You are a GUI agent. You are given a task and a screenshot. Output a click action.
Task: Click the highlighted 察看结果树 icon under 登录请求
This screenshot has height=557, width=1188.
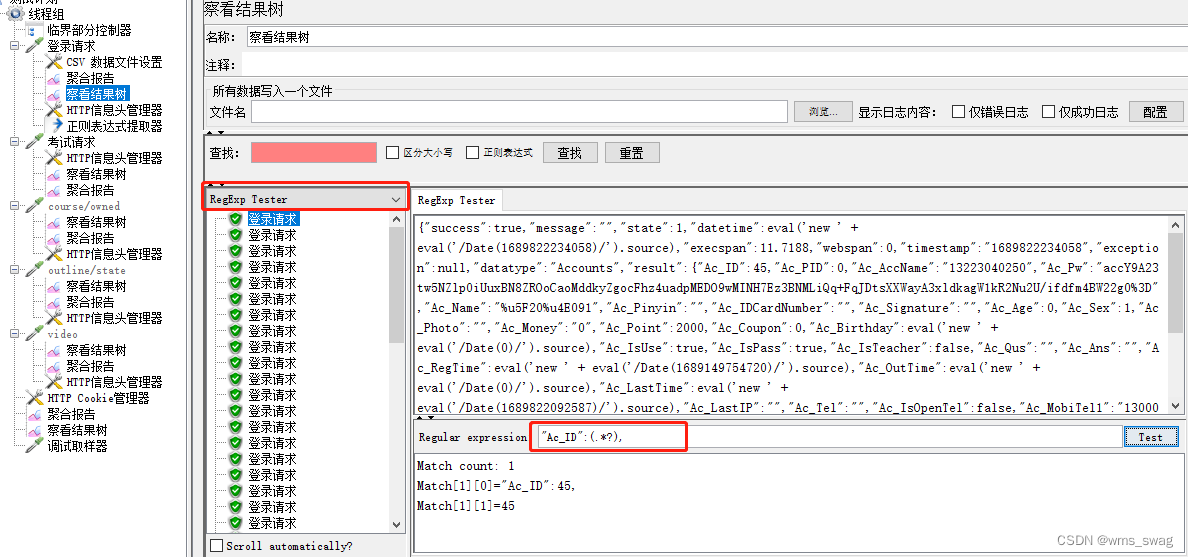pyautogui.click(x=54, y=94)
